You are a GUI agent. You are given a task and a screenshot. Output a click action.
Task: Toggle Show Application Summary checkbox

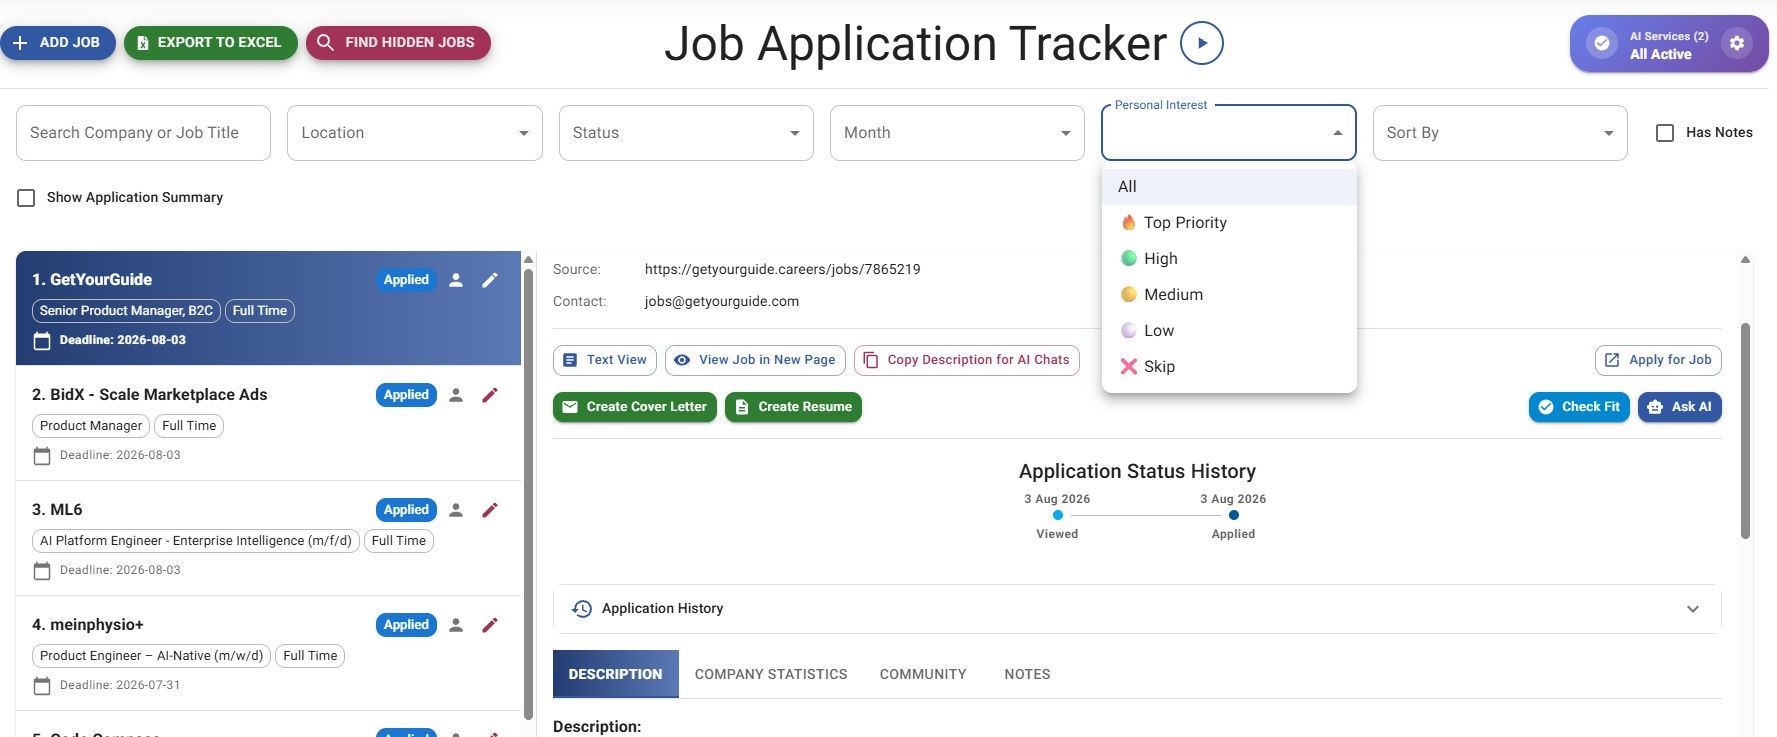27,198
